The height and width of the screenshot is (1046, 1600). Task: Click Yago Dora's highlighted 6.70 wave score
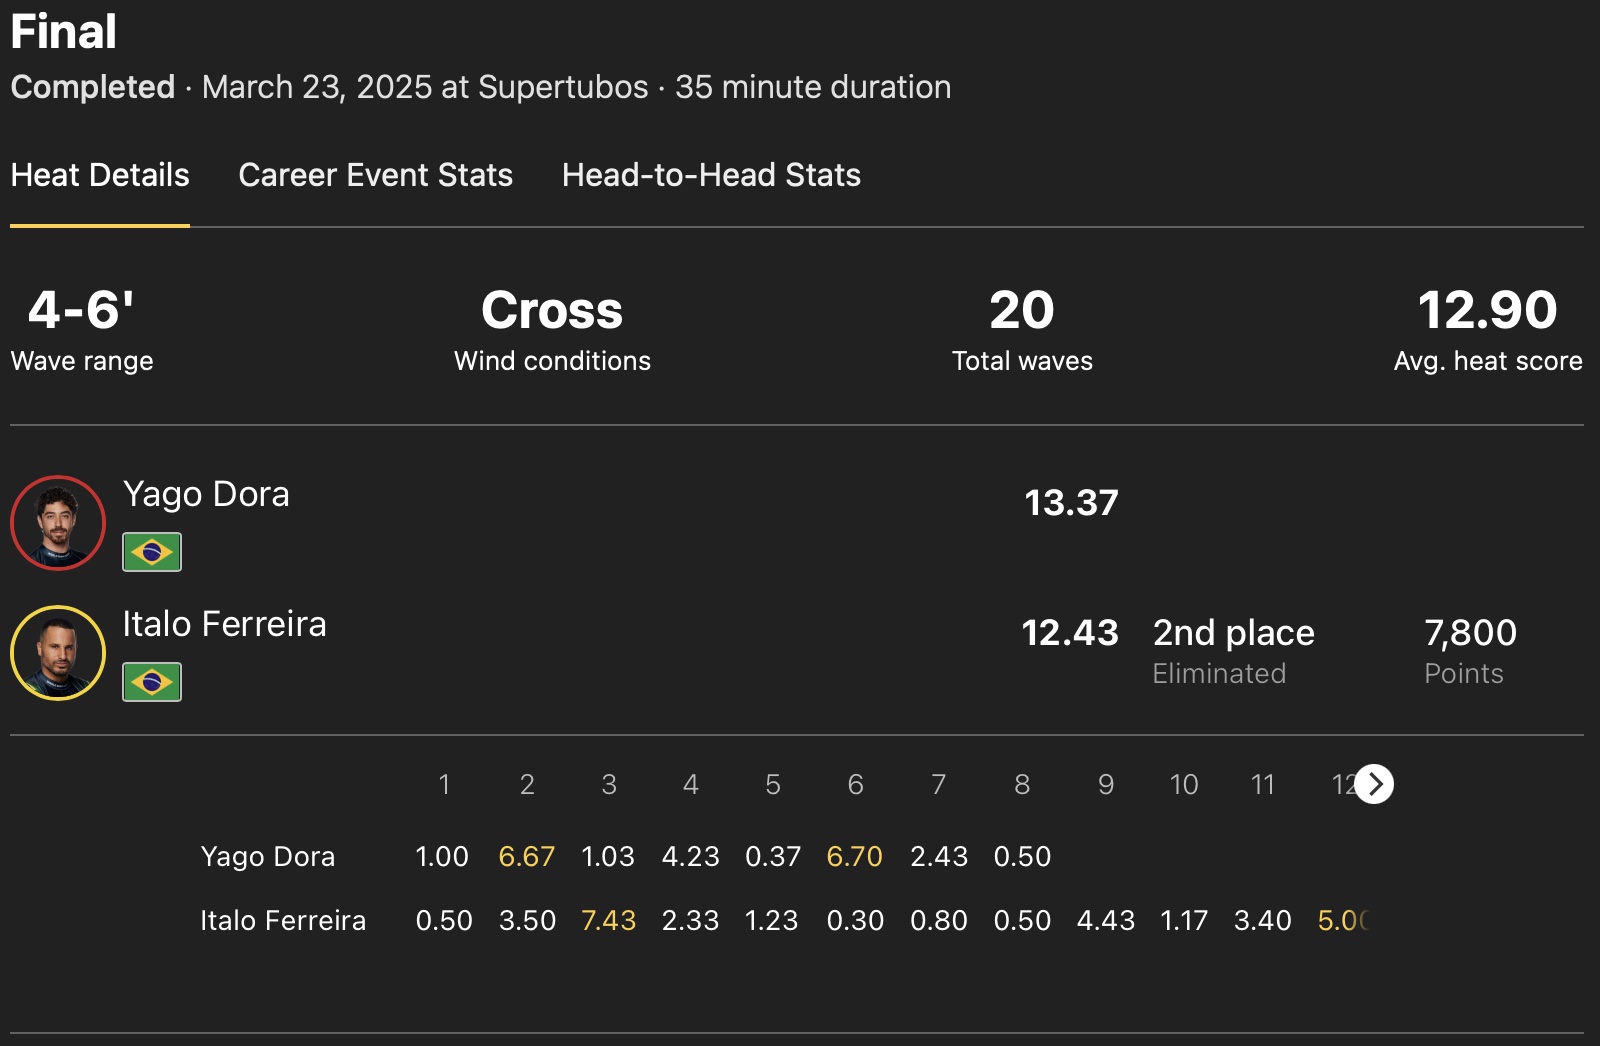click(x=854, y=857)
